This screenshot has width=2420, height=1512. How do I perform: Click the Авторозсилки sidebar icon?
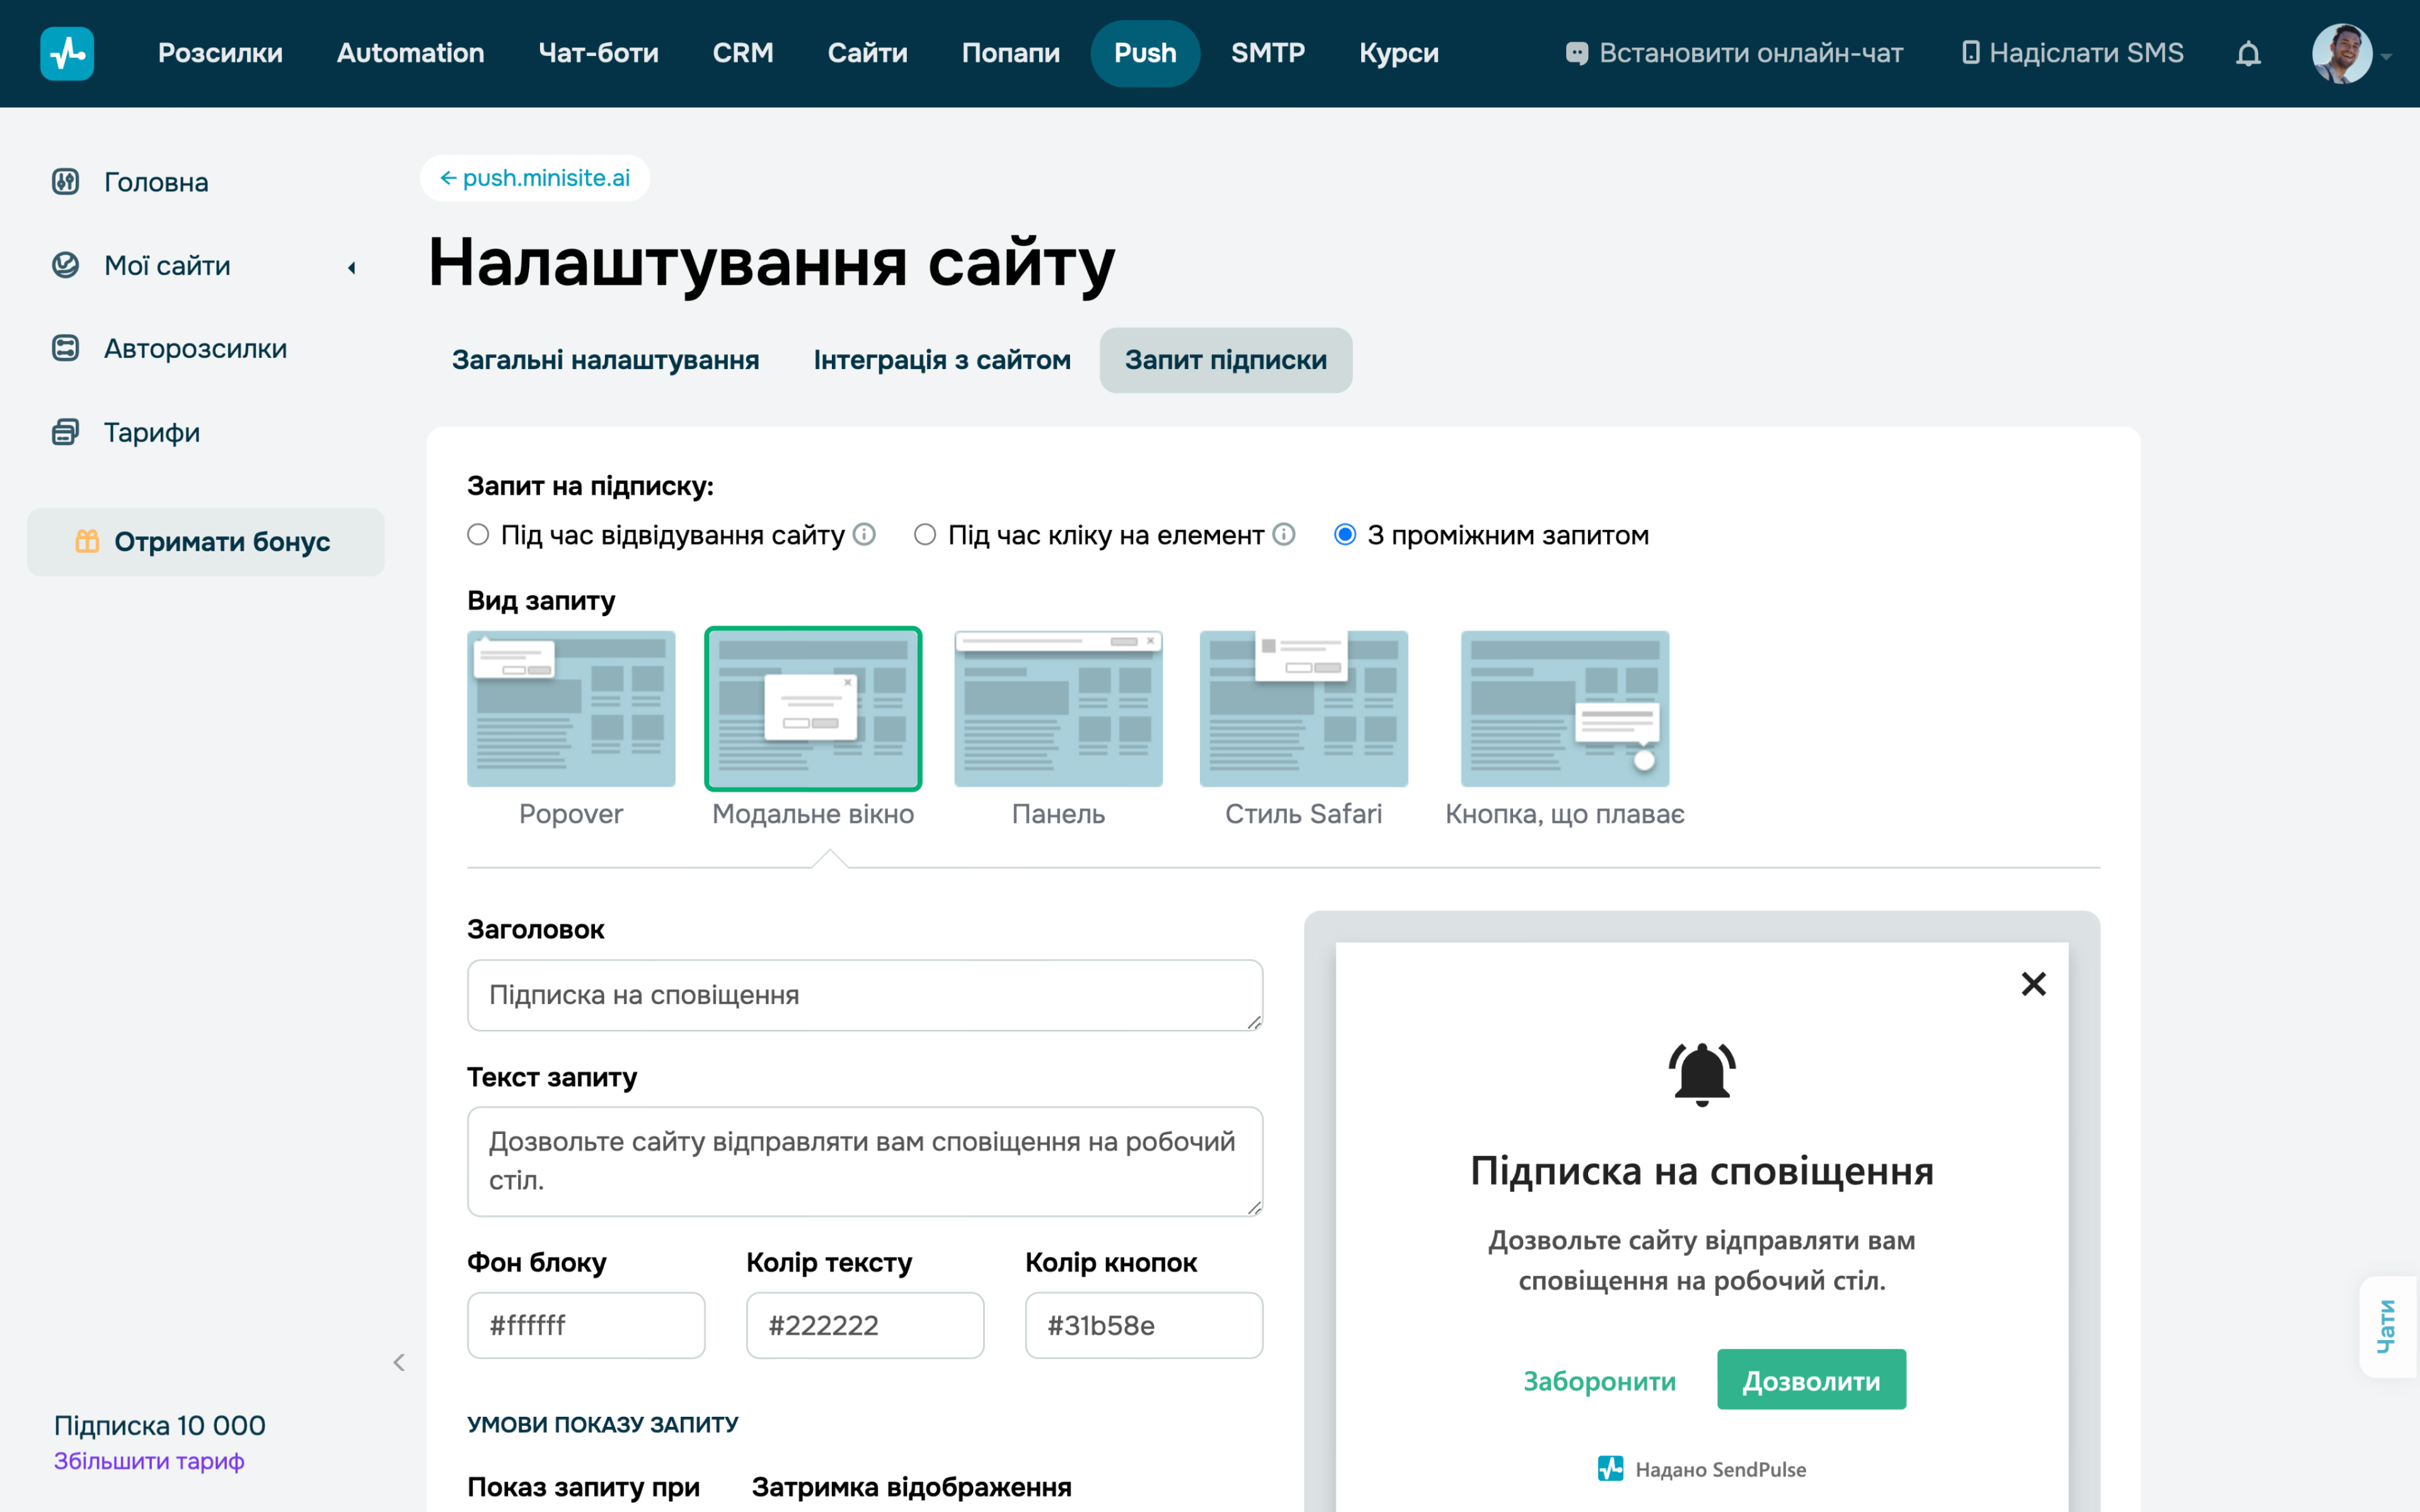click(x=65, y=348)
